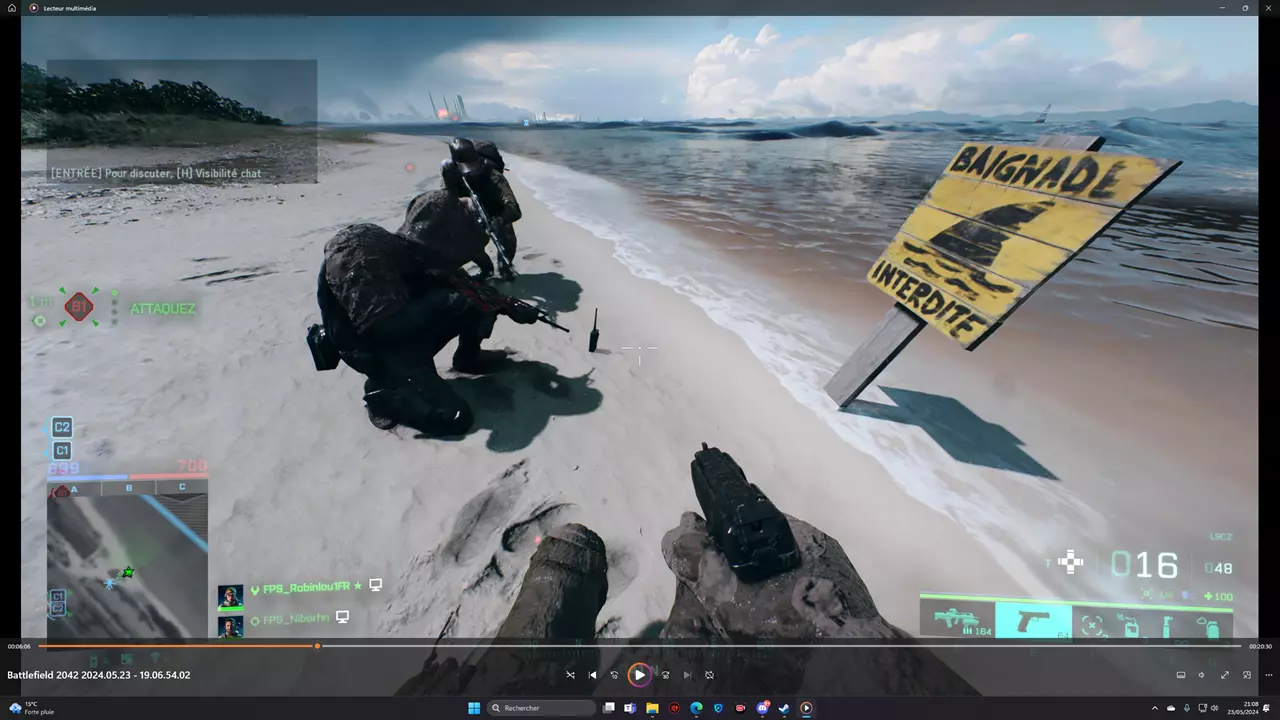This screenshot has height=720, width=1280.
Task: Click the total duration 00:20:30
Action: click(x=1260, y=646)
